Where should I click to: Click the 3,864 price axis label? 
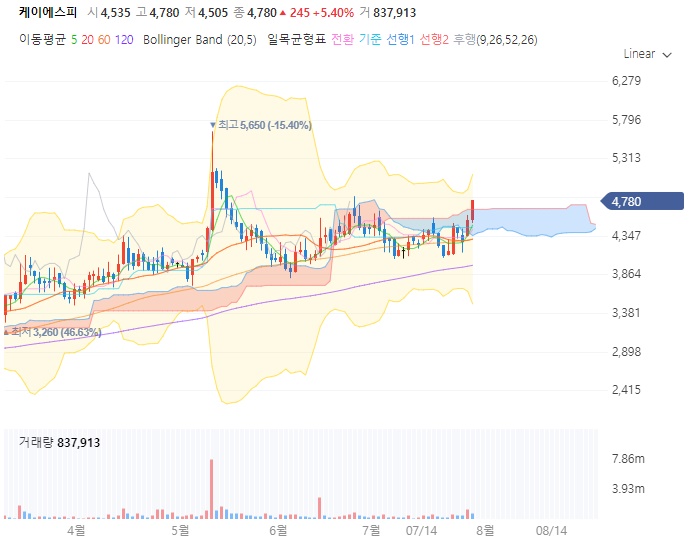pyautogui.click(x=626, y=274)
